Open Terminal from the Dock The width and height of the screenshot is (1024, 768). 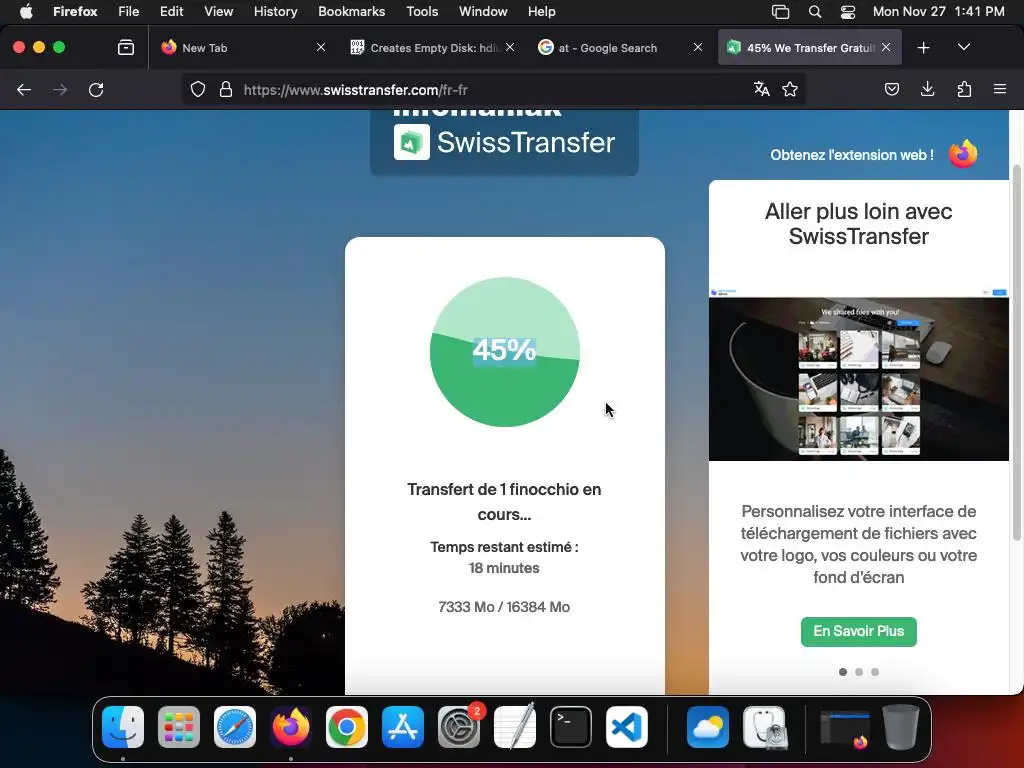click(571, 727)
